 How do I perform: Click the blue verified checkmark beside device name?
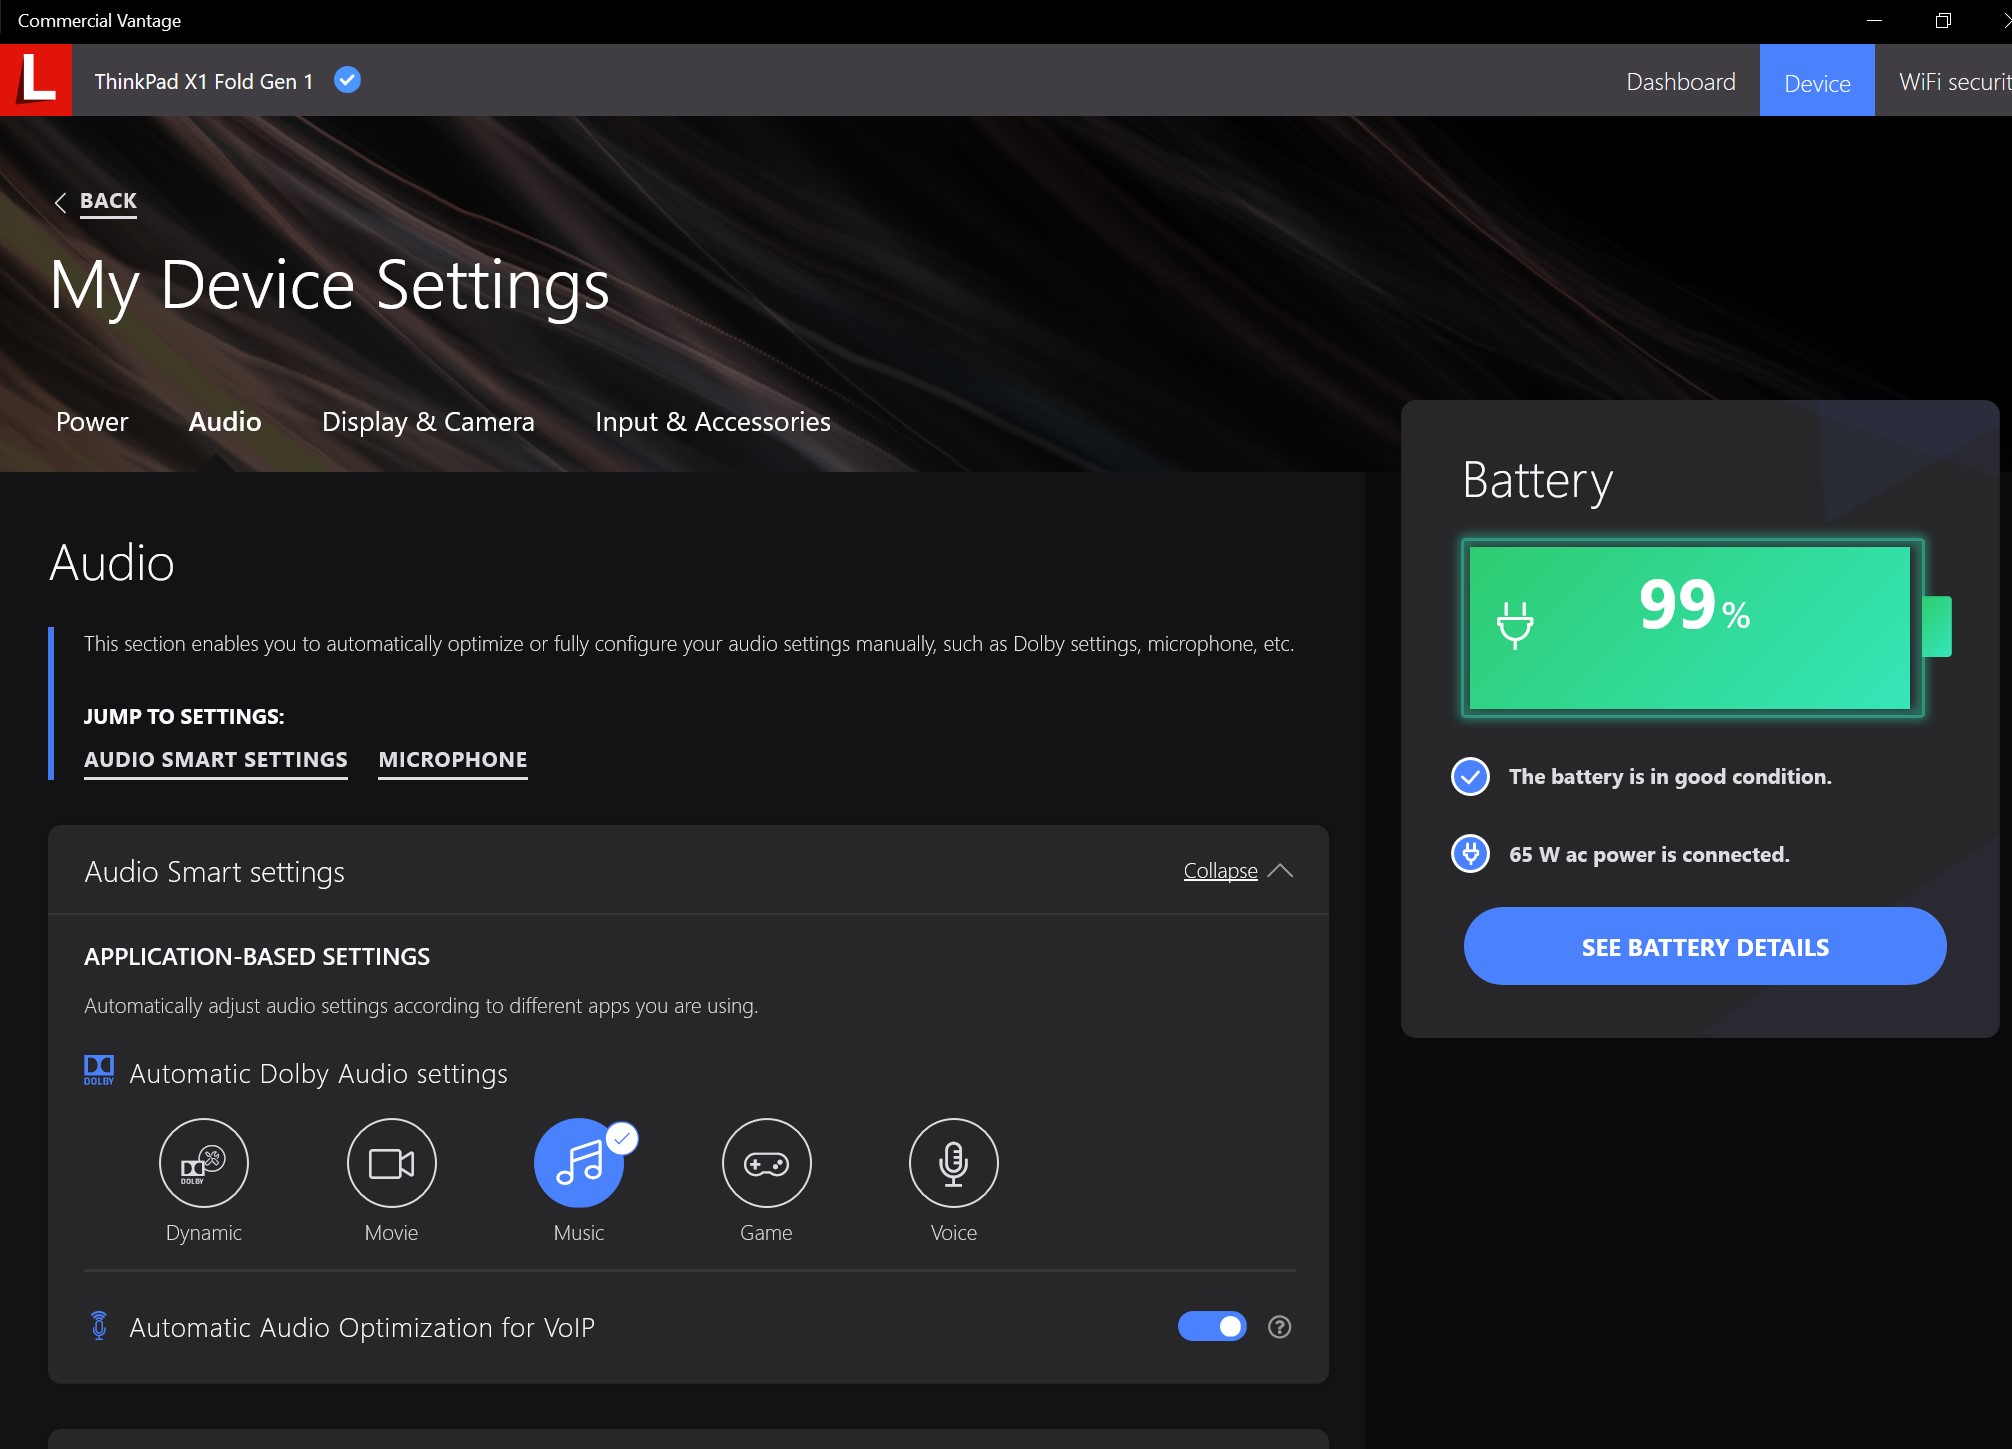347,80
